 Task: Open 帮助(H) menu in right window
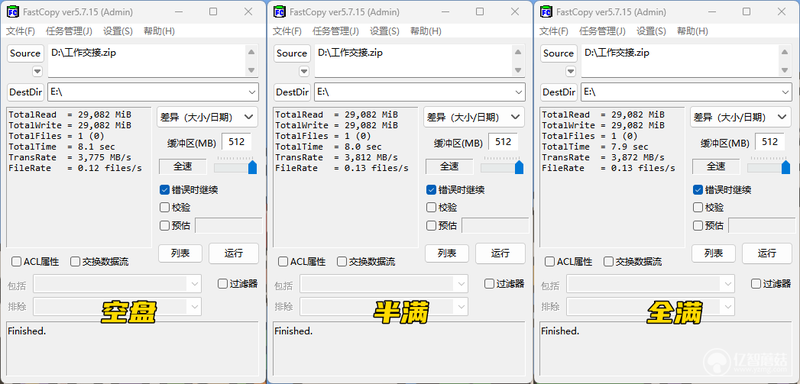(692, 31)
